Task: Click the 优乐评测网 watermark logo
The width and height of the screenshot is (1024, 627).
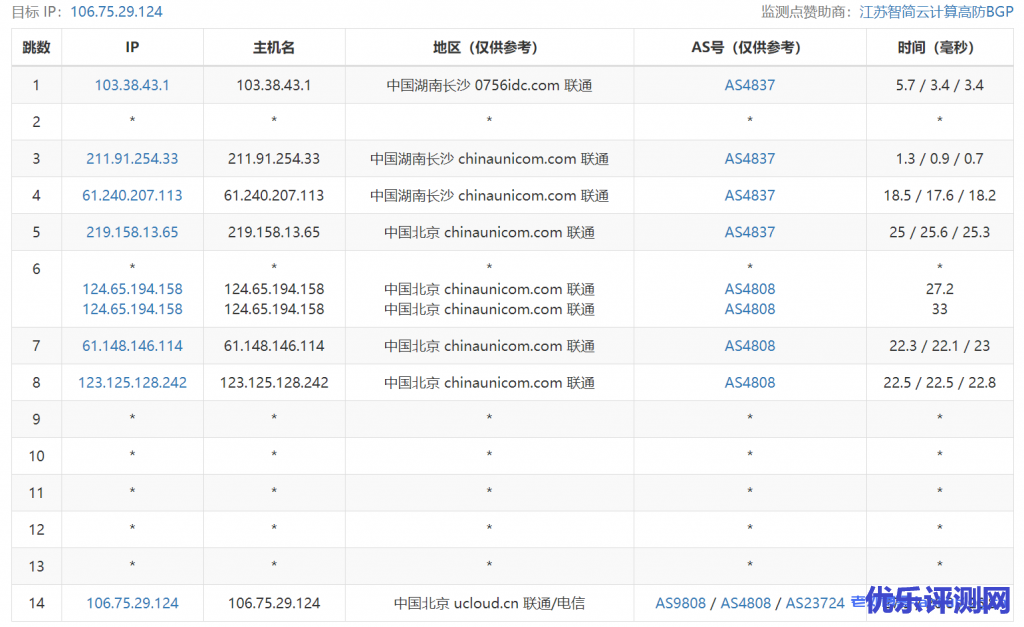Action: pos(938,602)
